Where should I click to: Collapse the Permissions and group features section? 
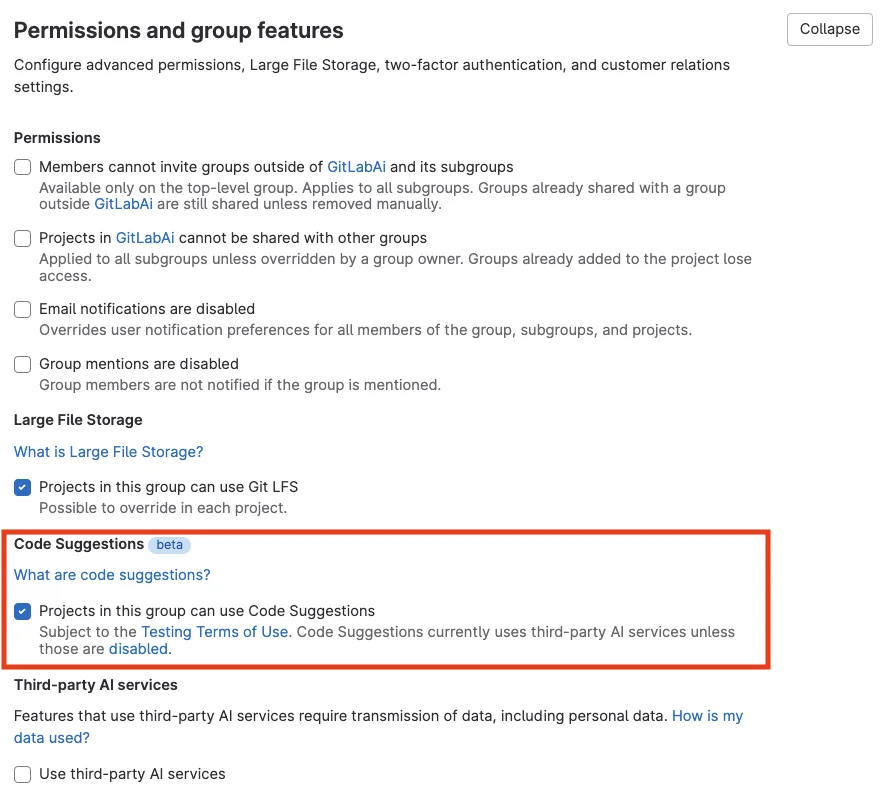click(x=829, y=29)
